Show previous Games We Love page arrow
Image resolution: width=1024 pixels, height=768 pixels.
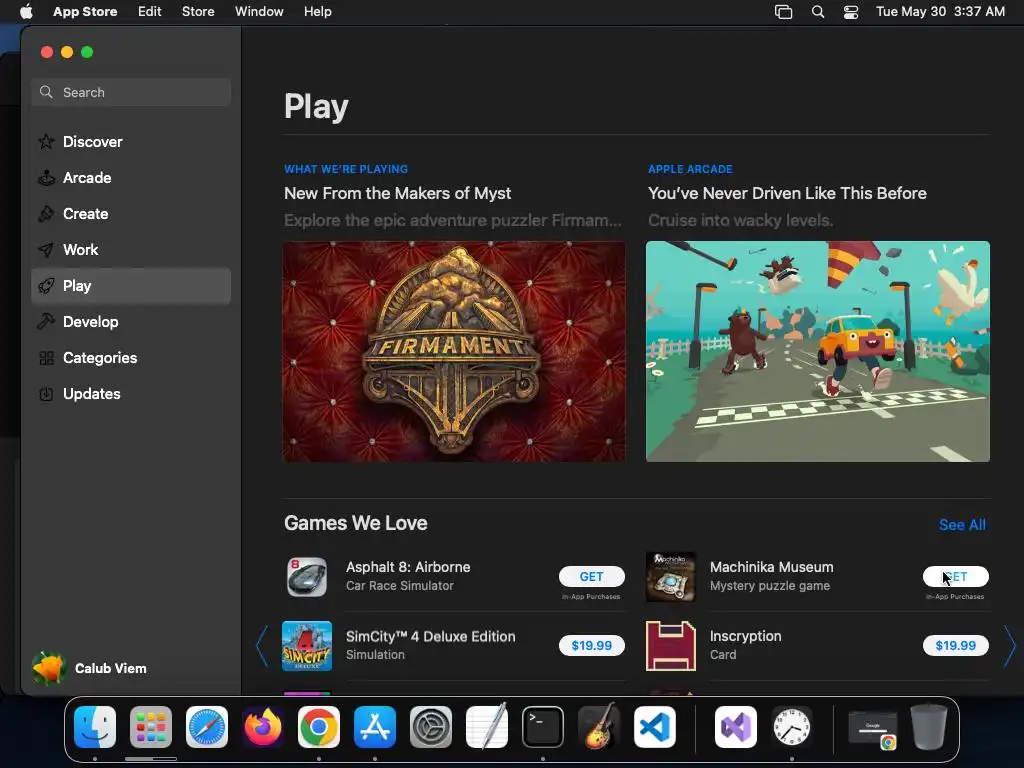coord(262,646)
